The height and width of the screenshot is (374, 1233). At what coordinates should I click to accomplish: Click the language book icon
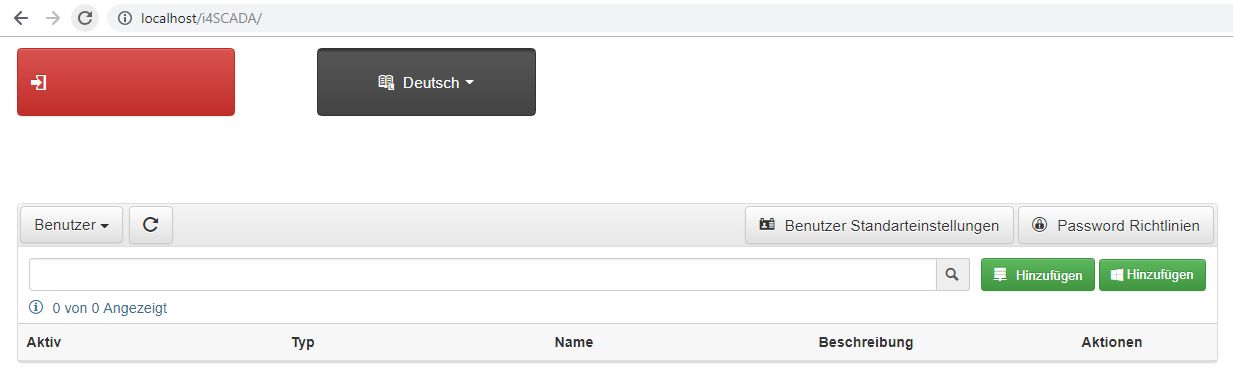(386, 83)
